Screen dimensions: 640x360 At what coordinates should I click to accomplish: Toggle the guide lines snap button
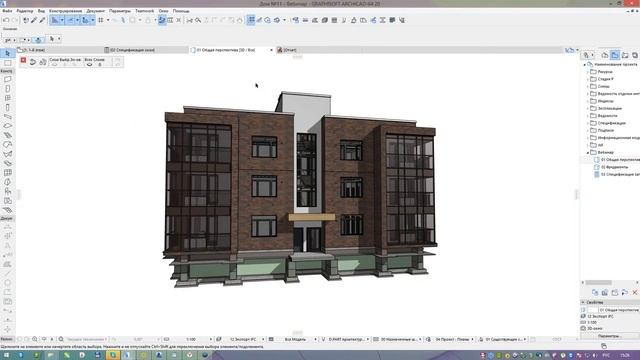pyautogui.click(x=55, y=20)
